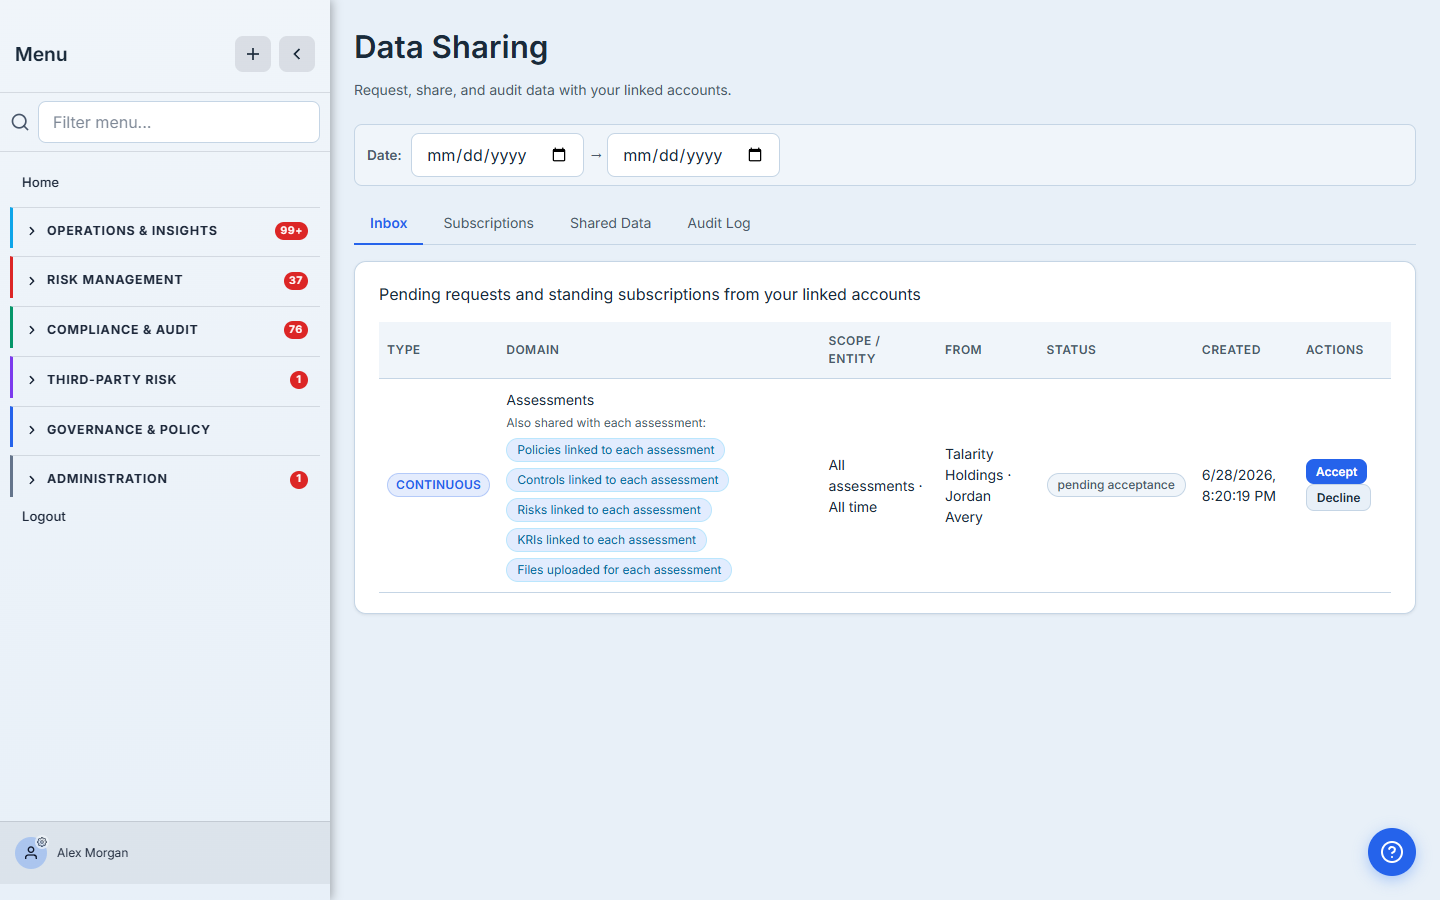Expand the Governance & Policy section

(166, 430)
